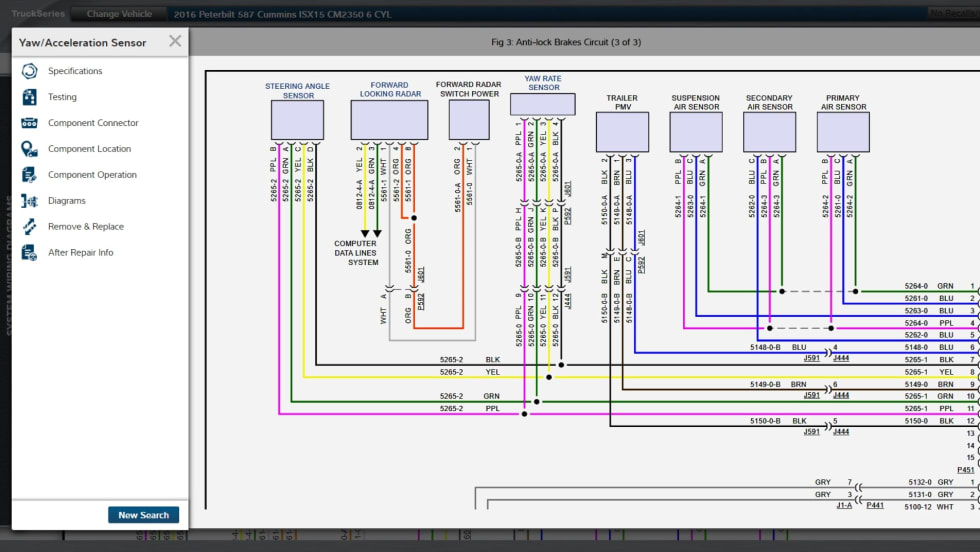Click the Testing icon
Viewport: 980px width, 552px height.
click(x=29, y=97)
